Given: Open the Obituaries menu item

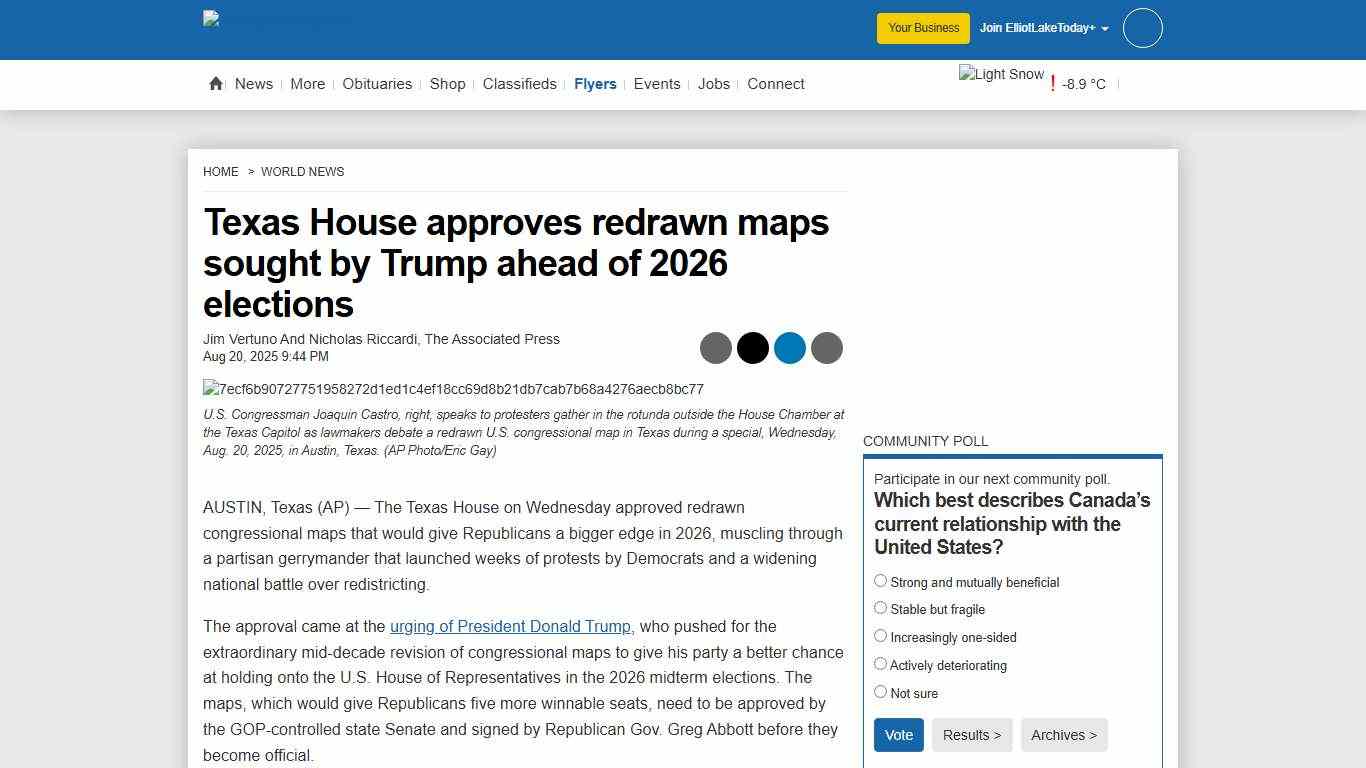Looking at the screenshot, I should [377, 84].
